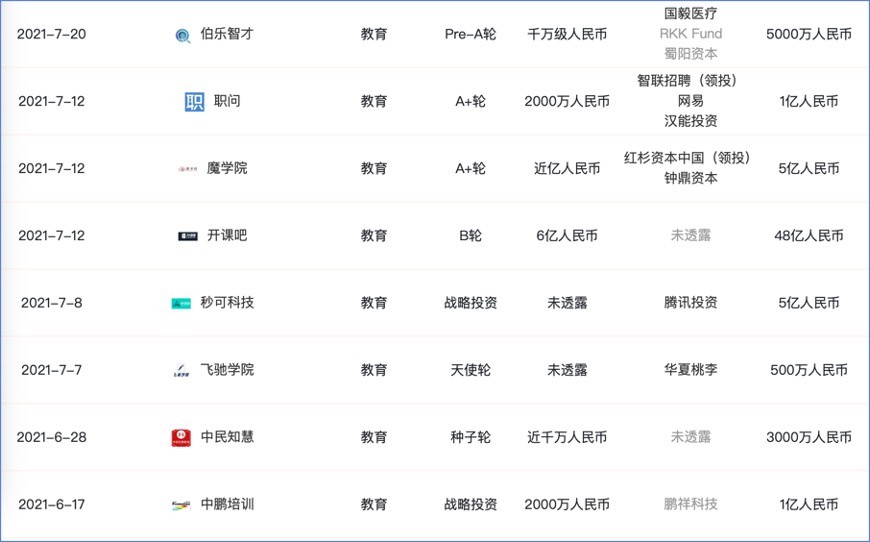Click investor 红杉资本中国（领投）
The width and height of the screenshot is (870, 542).
687,158
